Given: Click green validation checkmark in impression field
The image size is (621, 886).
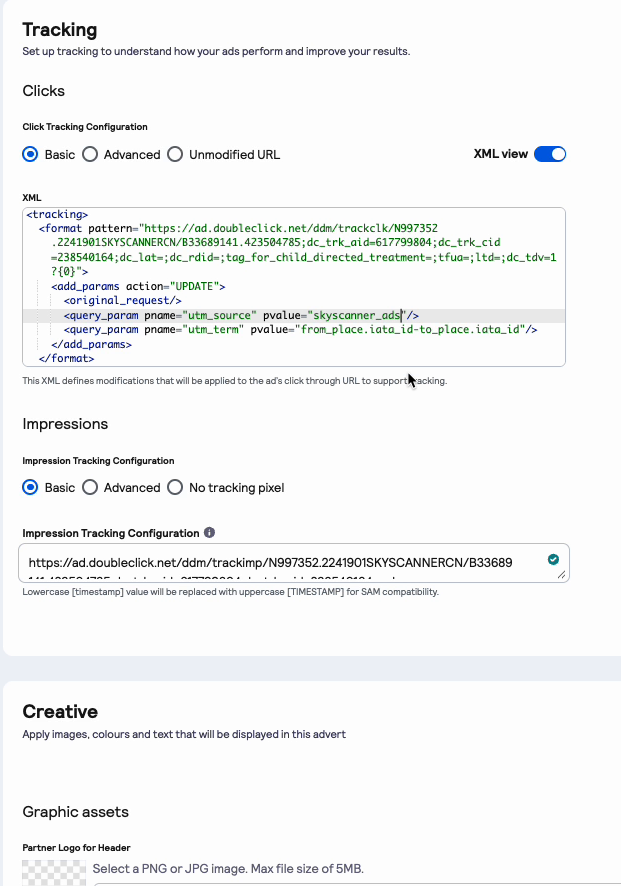Looking at the screenshot, I should coord(553,559).
